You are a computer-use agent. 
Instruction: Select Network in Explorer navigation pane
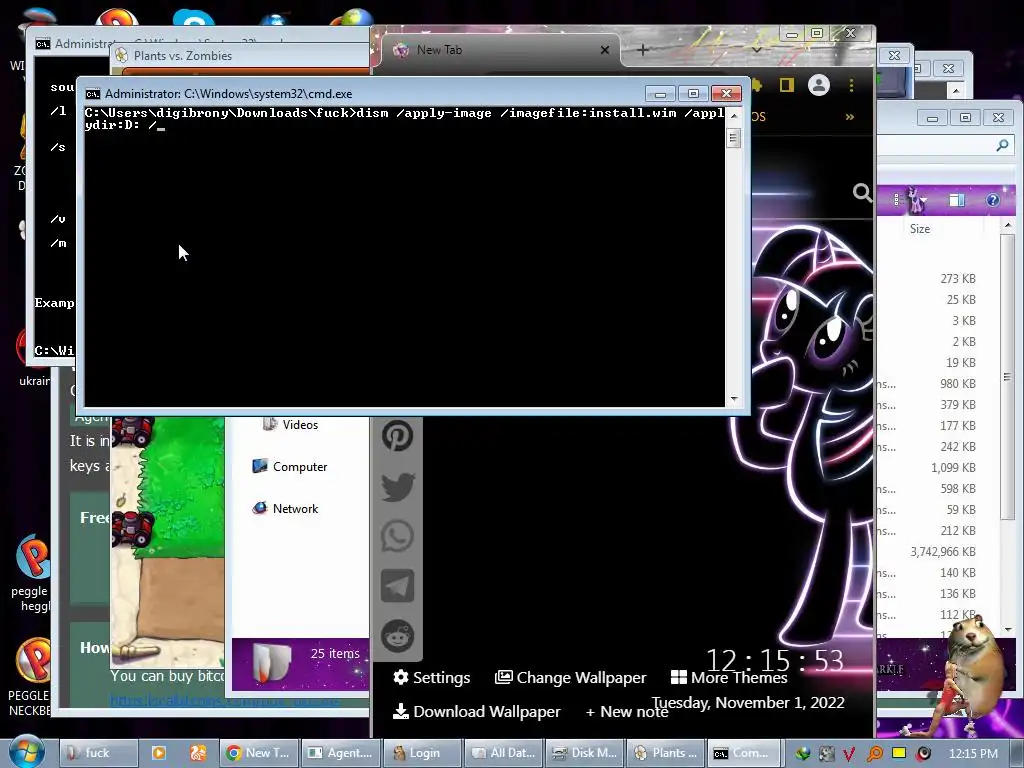tap(285, 508)
